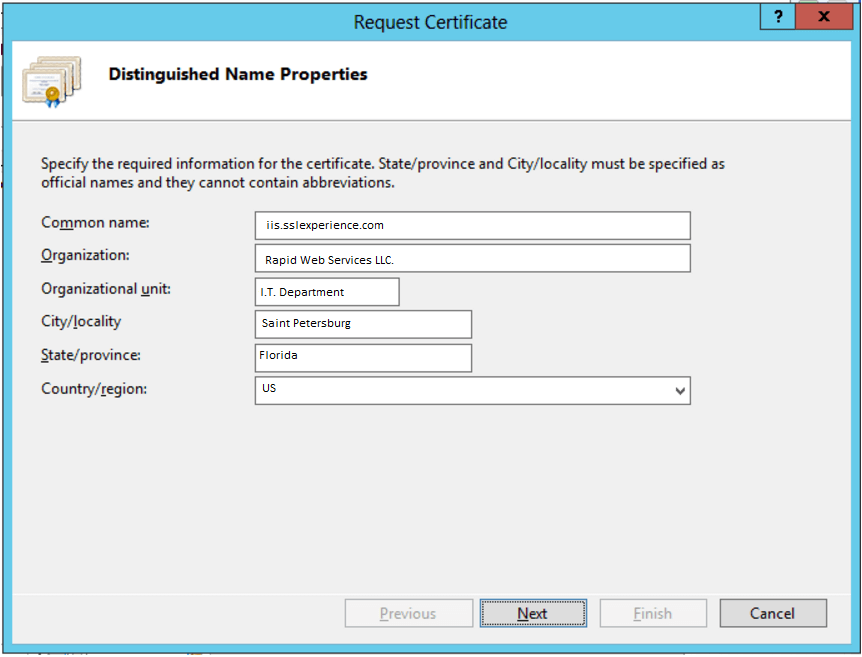Click the Country/region label
This screenshot has height=657, width=862.
click(x=94, y=388)
